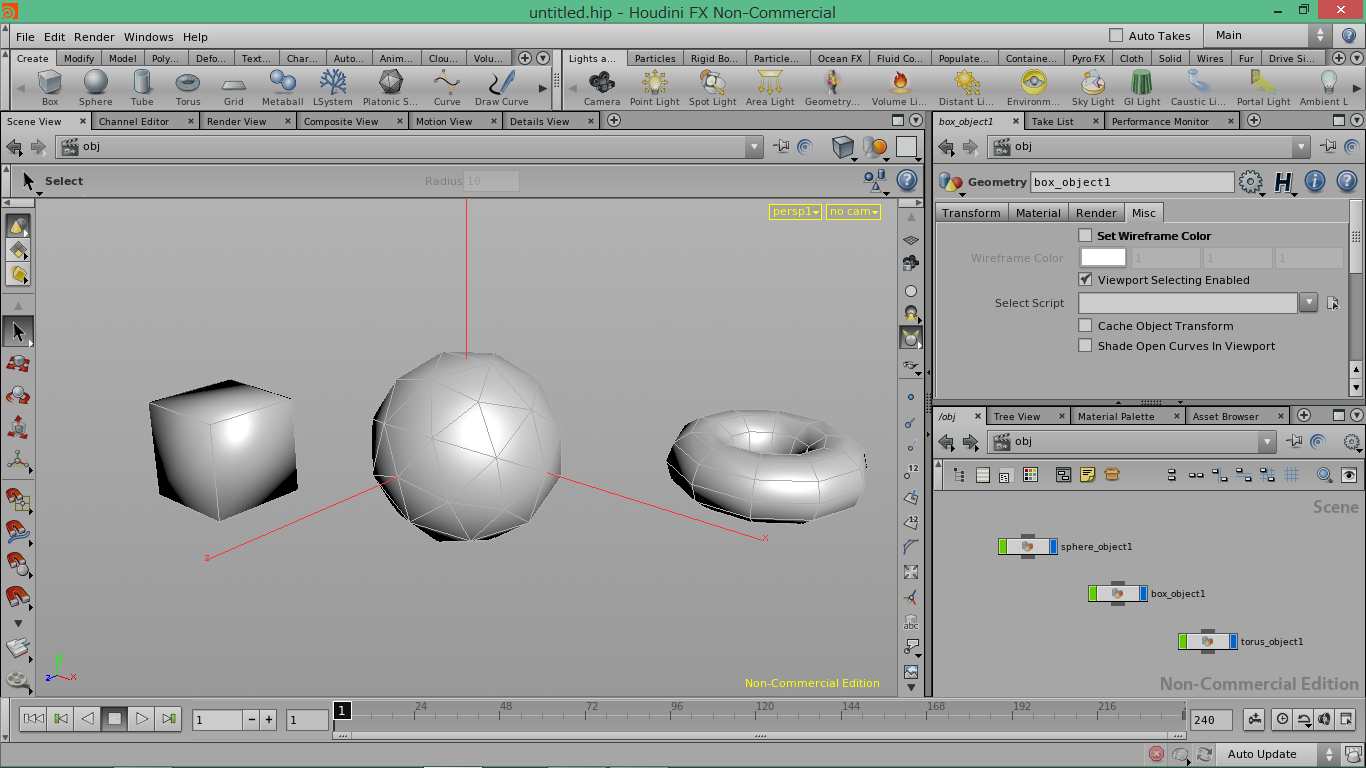Screen dimensions: 1366x768
Task: Add a Portal Light
Action: (x=1264, y=87)
